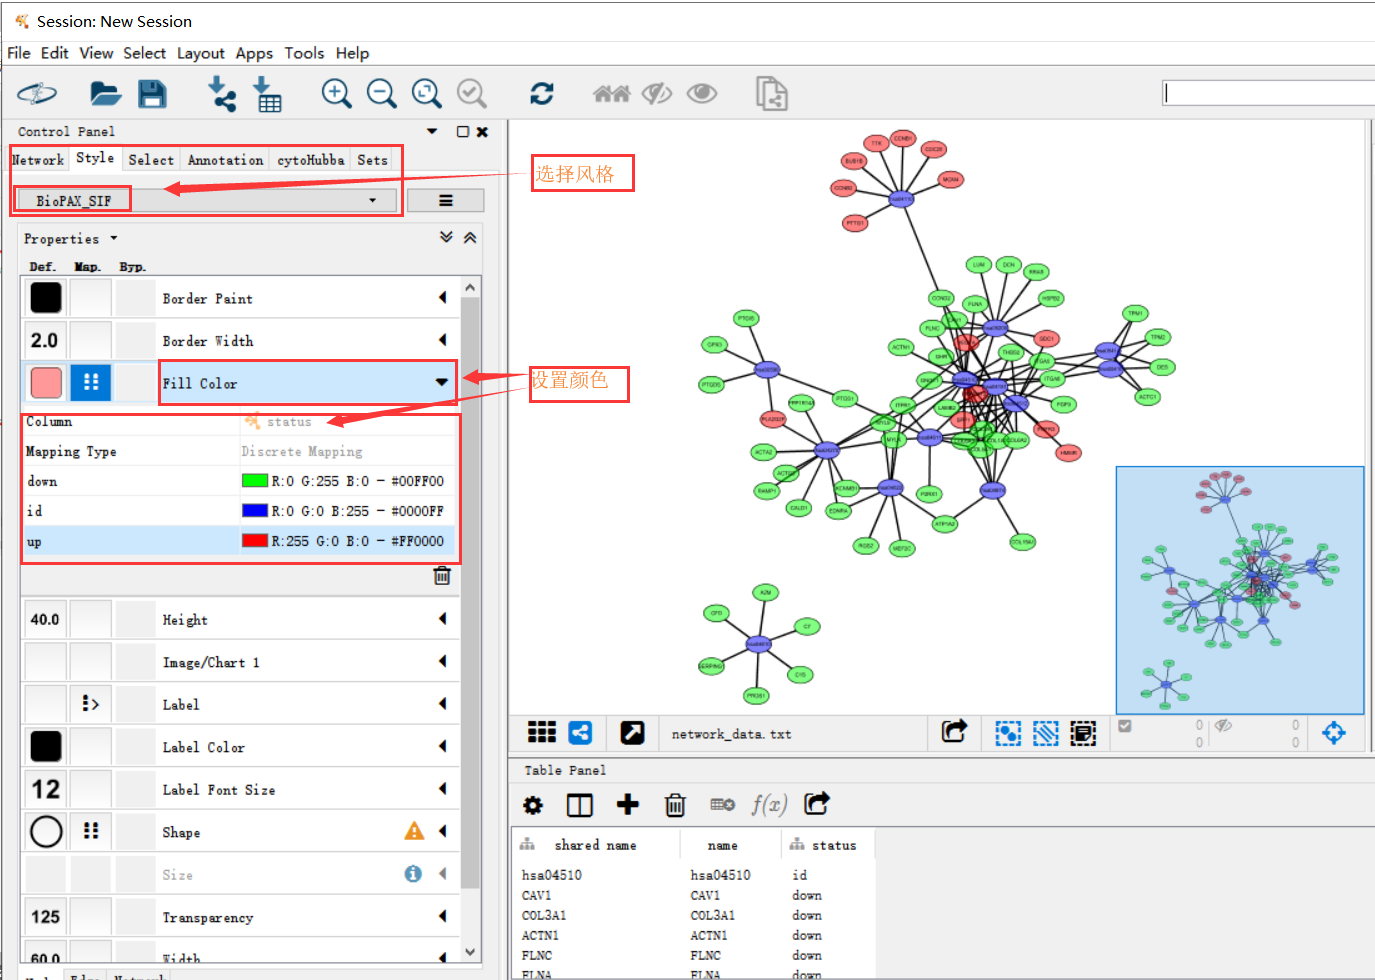This screenshot has width=1375, height=980.
Task: Open the Properties dropdown
Action: tap(71, 239)
